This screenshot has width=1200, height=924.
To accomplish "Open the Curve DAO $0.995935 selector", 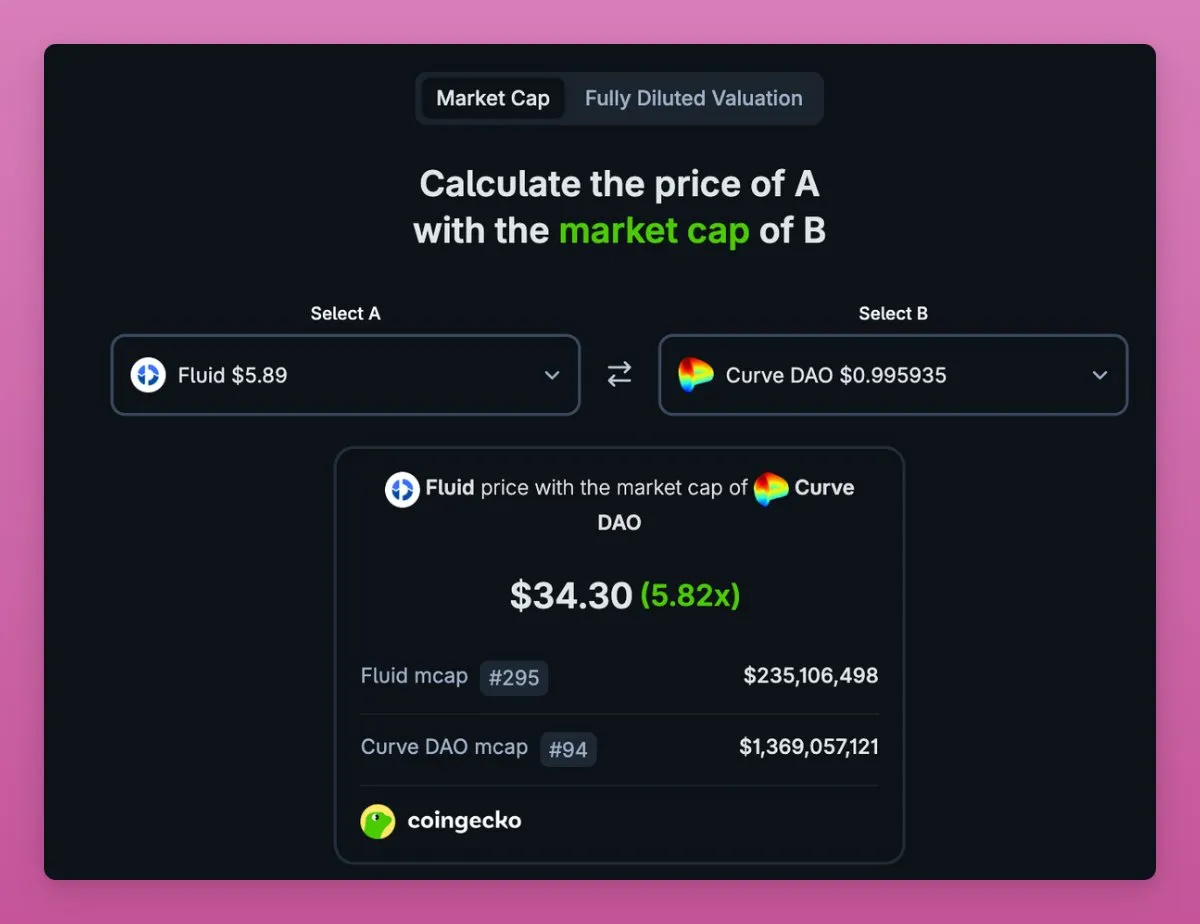I will pyautogui.click(x=893, y=375).
